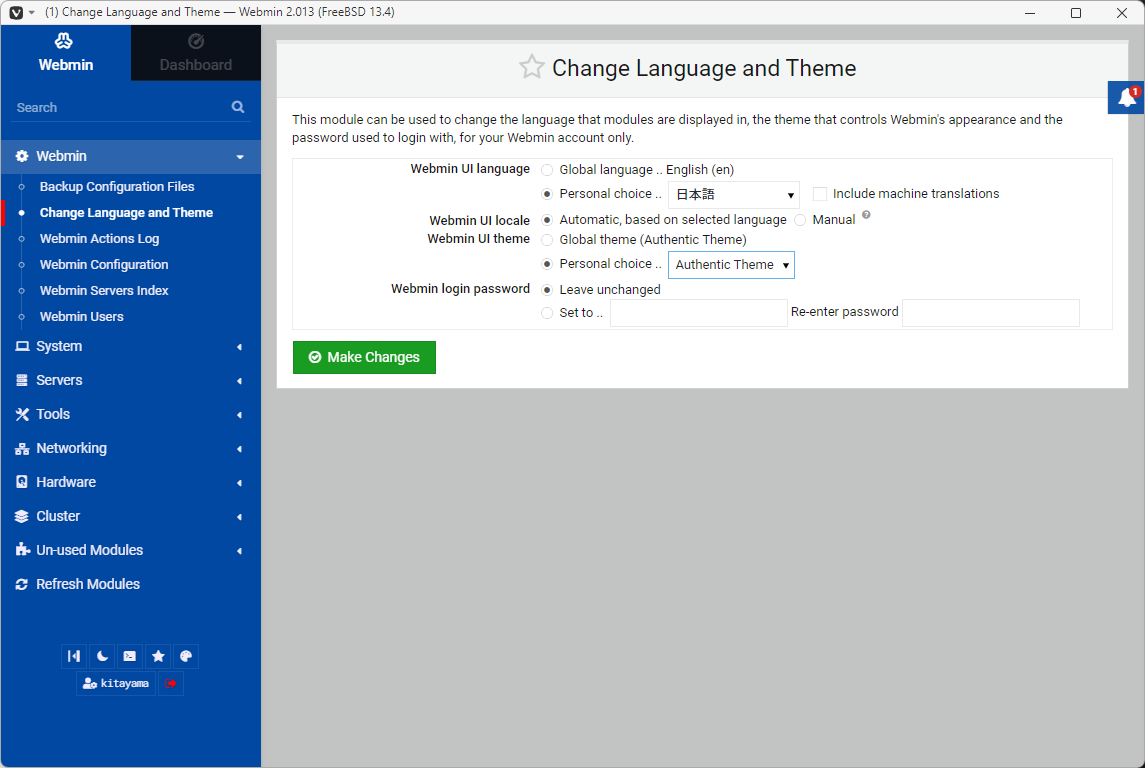
Task: Click the Webmin gear icon in sidebar
Action: (x=22, y=156)
